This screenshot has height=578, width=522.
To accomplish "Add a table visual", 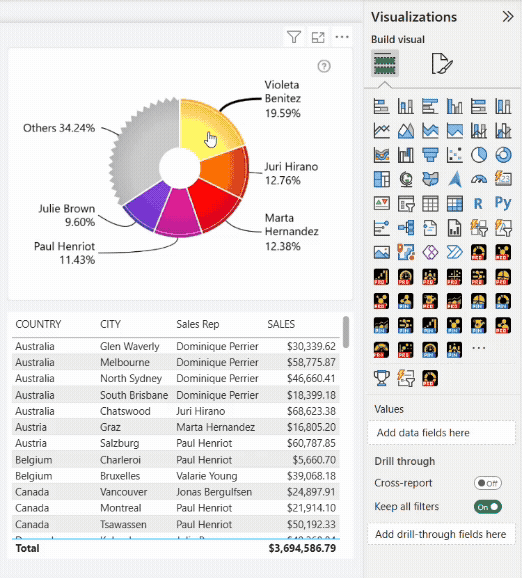I will pyautogui.click(x=430, y=203).
